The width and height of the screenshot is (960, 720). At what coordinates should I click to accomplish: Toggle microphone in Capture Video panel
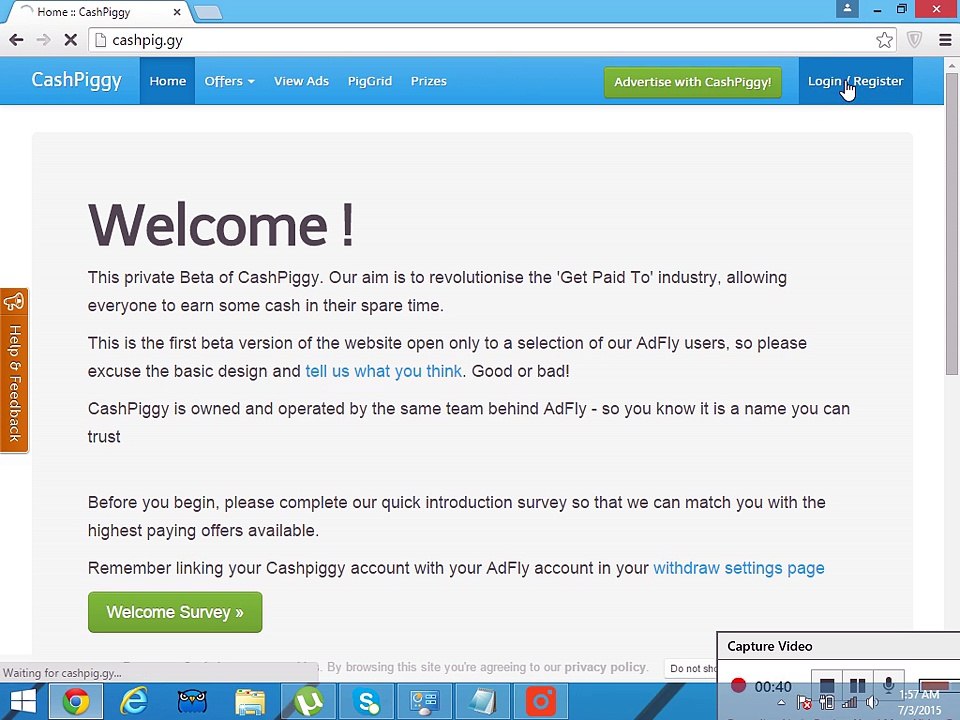pyautogui.click(x=888, y=683)
